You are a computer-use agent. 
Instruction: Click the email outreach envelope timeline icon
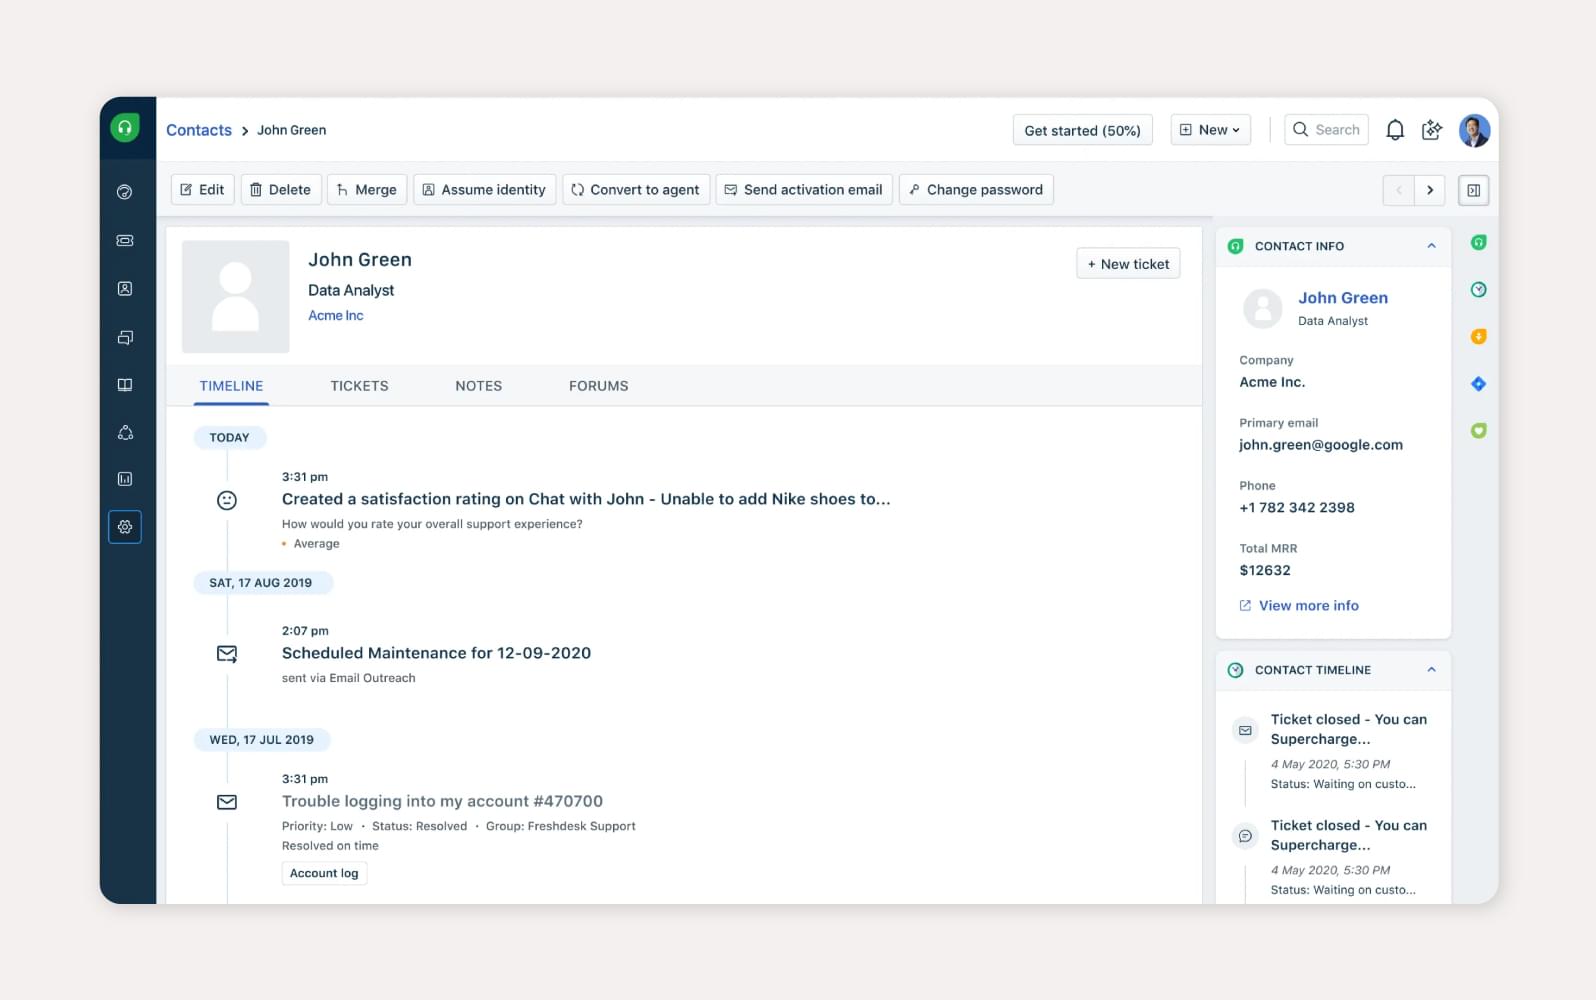[x=227, y=654]
